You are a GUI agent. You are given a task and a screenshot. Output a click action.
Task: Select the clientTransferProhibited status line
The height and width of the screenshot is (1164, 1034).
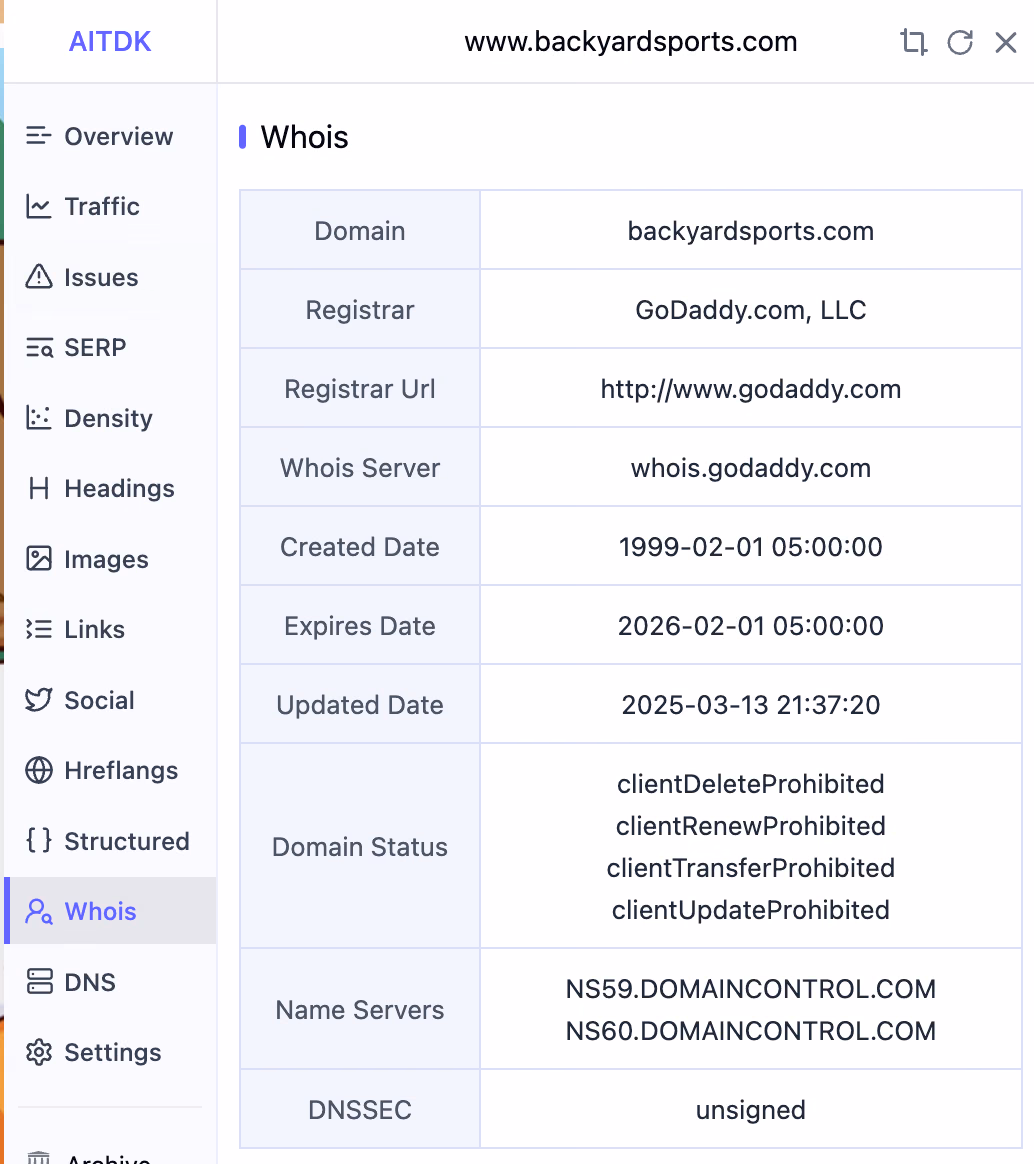click(x=750, y=868)
